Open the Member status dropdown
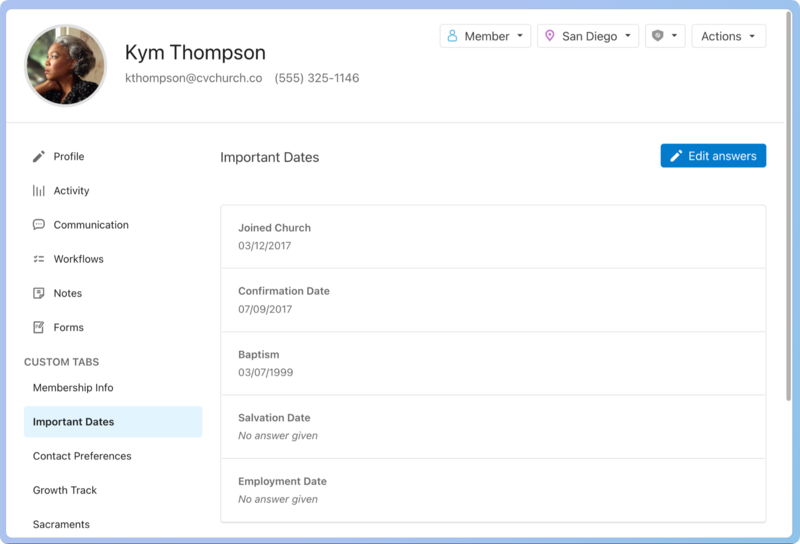This screenshot has height=544, width=800. (x=485, y=36)
